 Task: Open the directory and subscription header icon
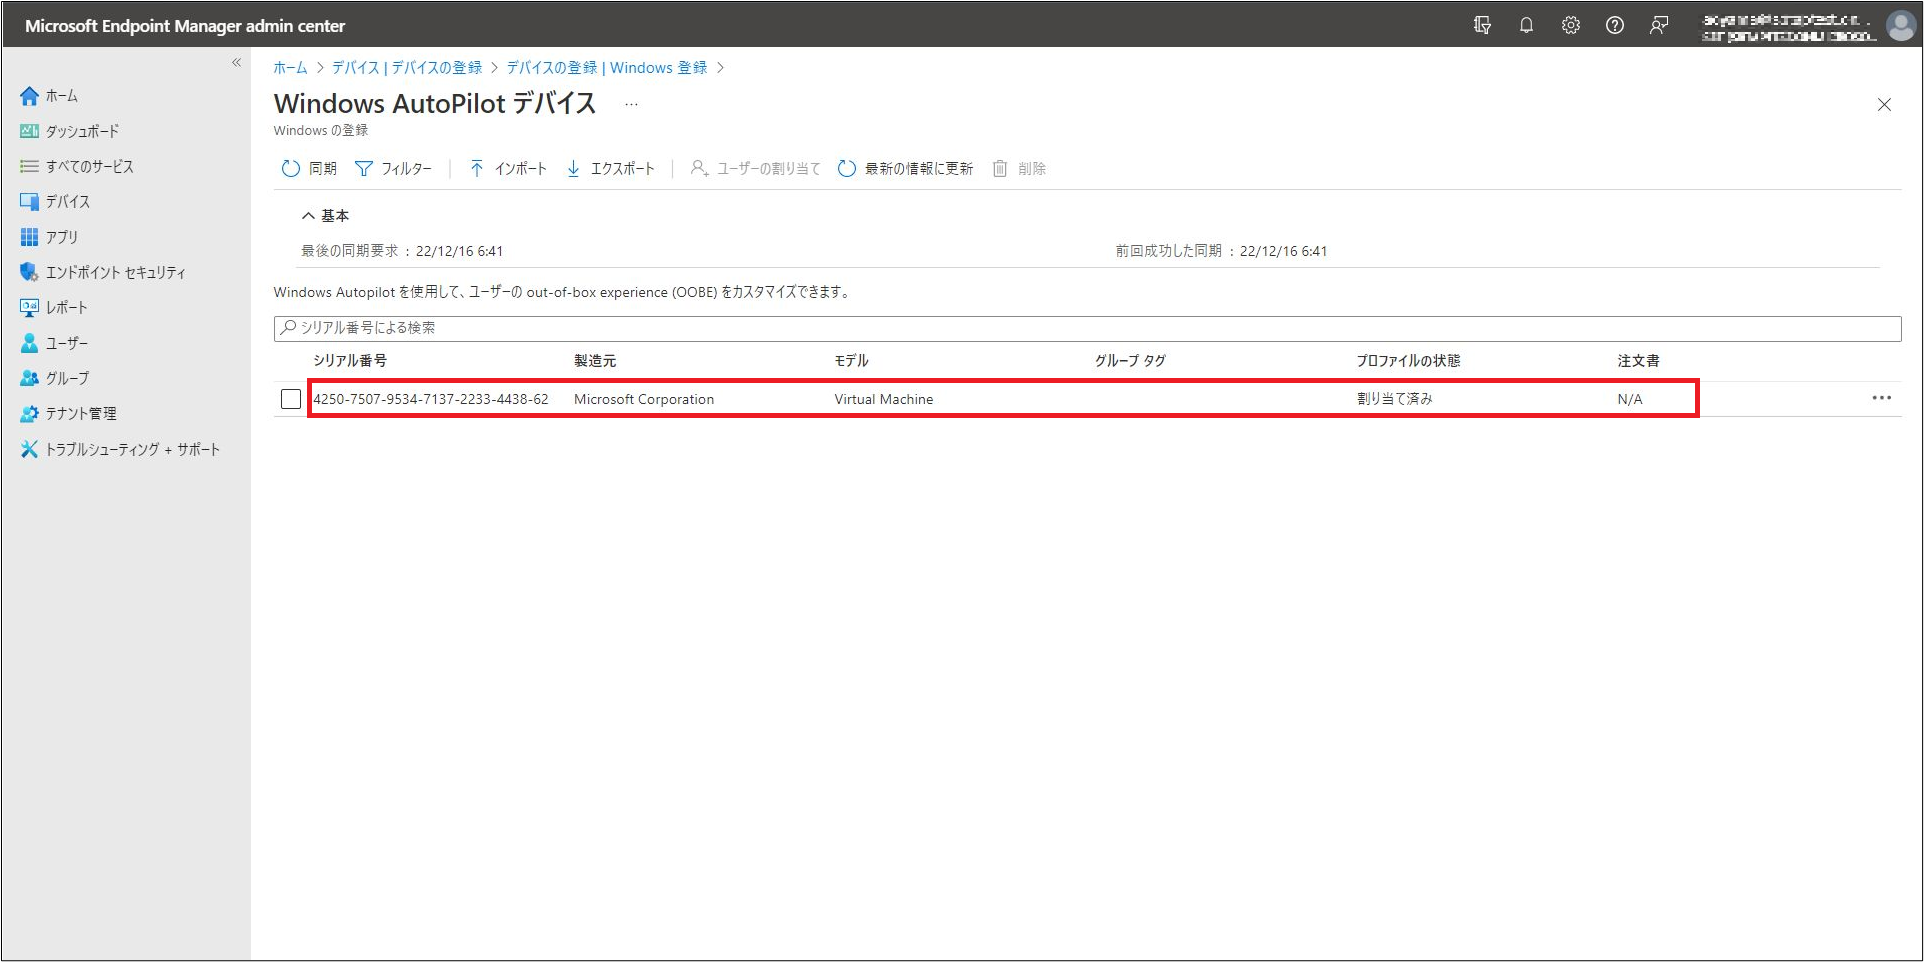coord(1482,25)
